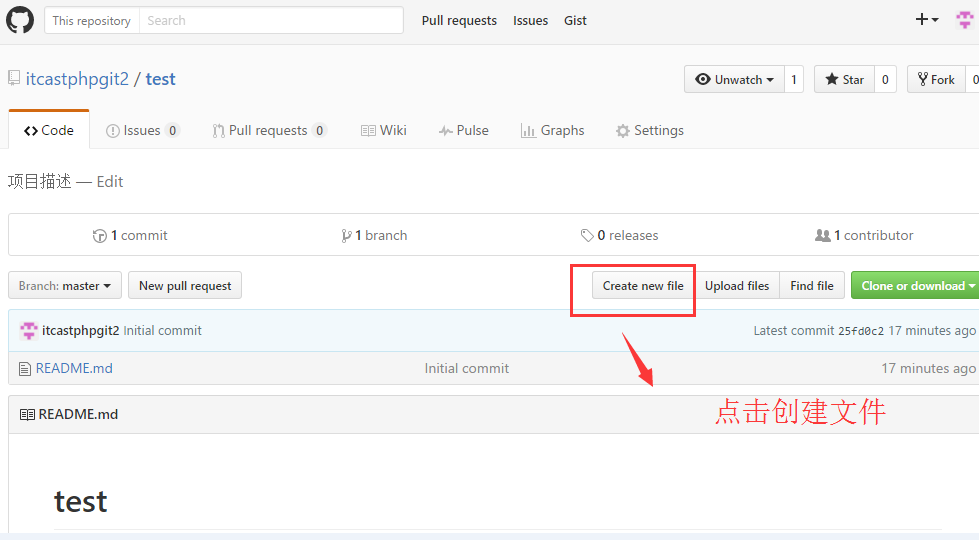Open the Graphs tab
Screen dimensions: 979x540
553,130
